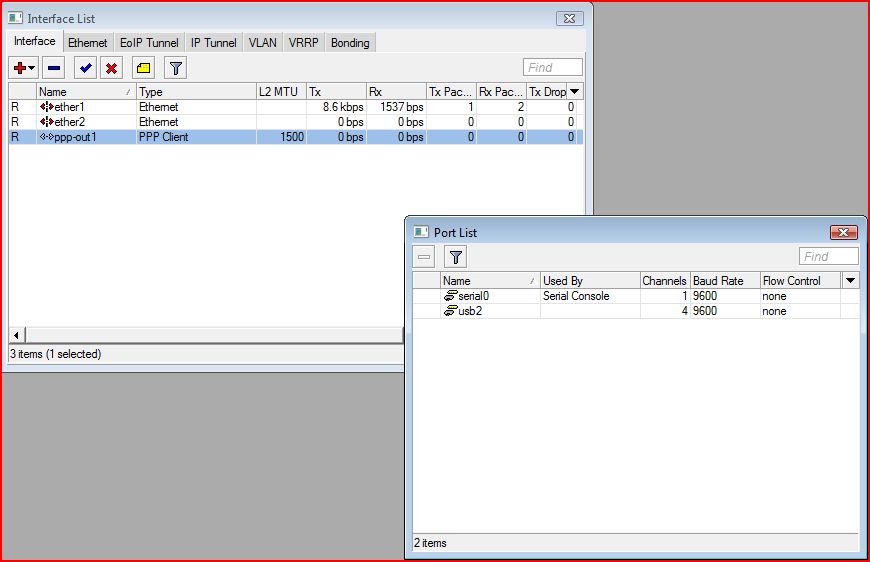Viewport: 870px width, 562px height.
Task: Click the yellow comment note icon
Action: tap(143, 68)
